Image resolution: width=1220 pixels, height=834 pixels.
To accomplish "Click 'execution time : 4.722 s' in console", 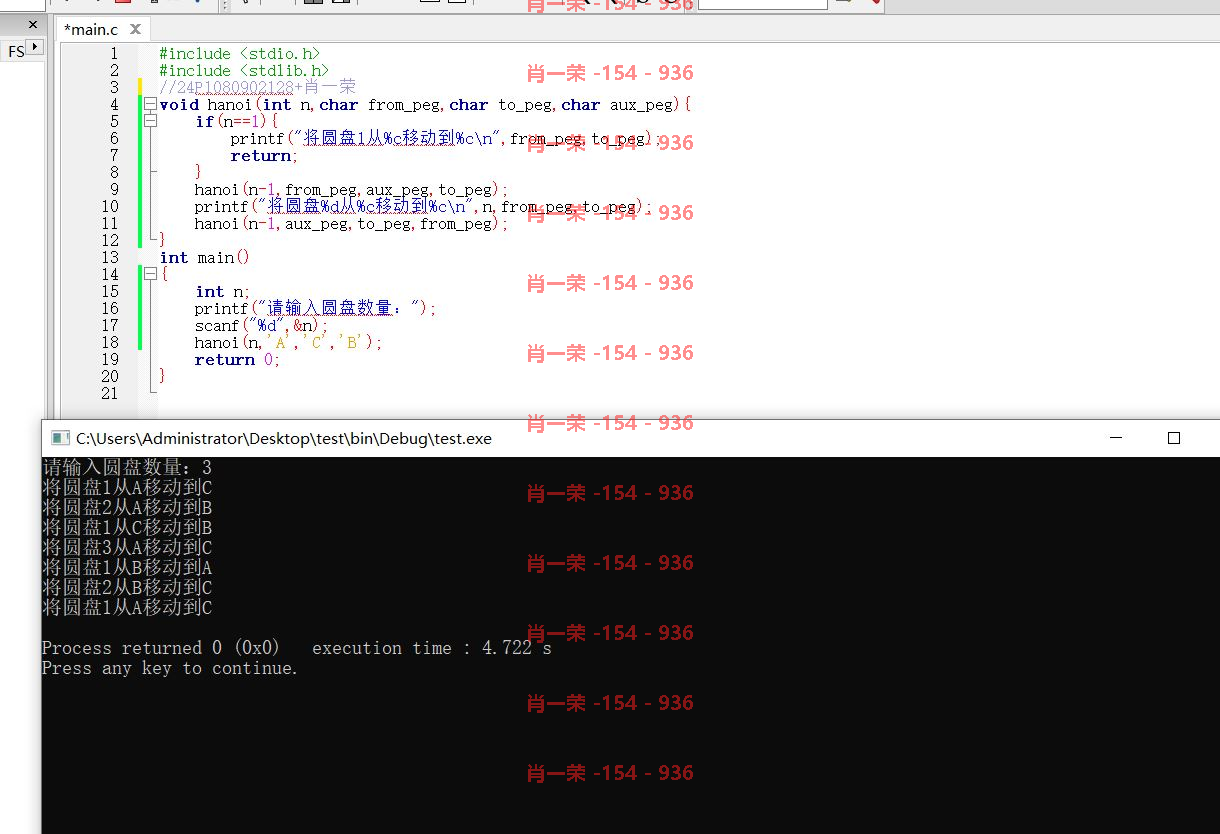I will [432, 648].
